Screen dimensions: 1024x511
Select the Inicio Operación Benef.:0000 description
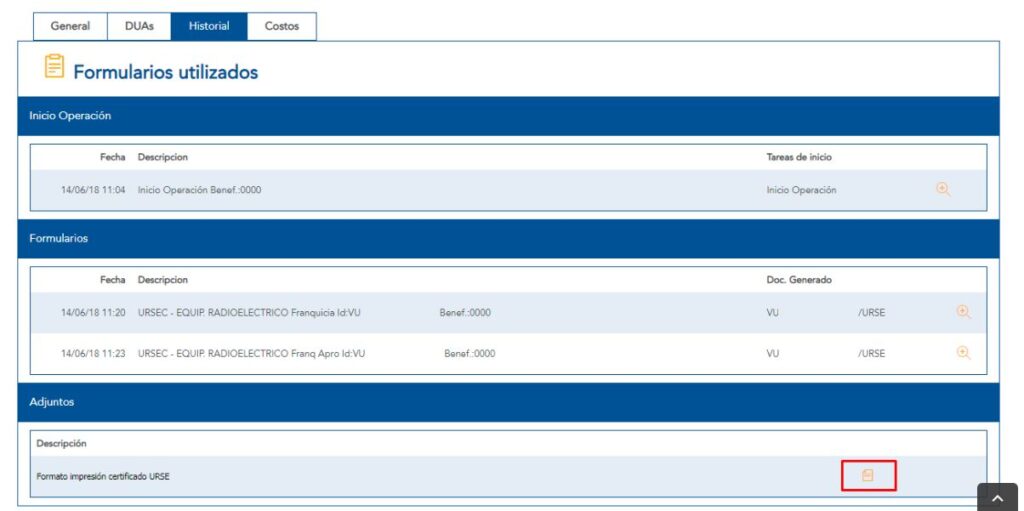(199, 190)
